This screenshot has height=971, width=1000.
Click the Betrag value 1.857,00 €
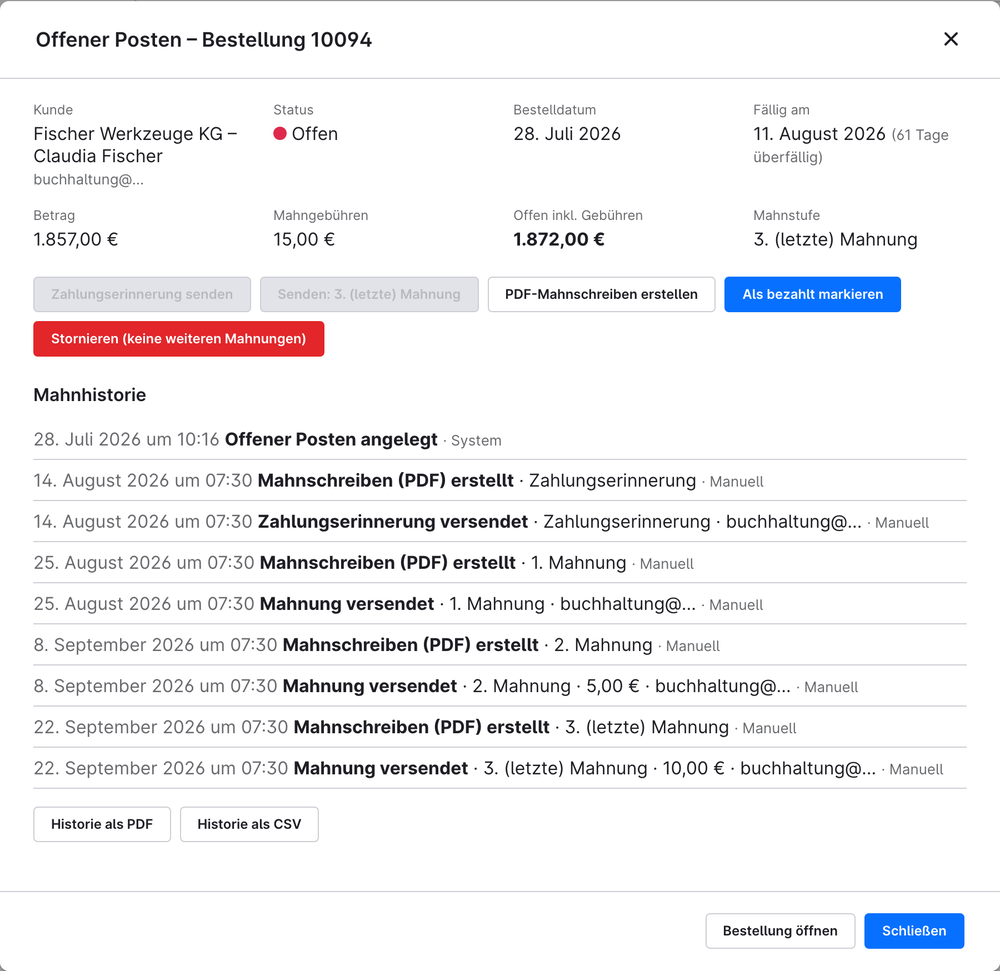75,240
